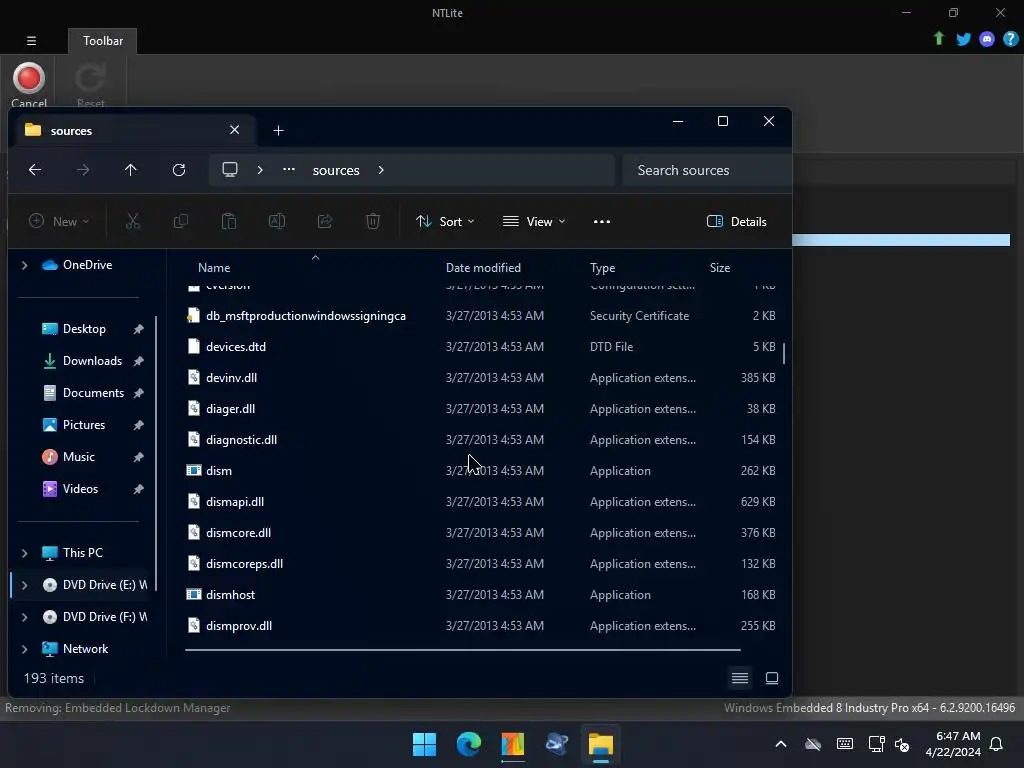Open OneDrive in the navigation pane

pos(87,265)
